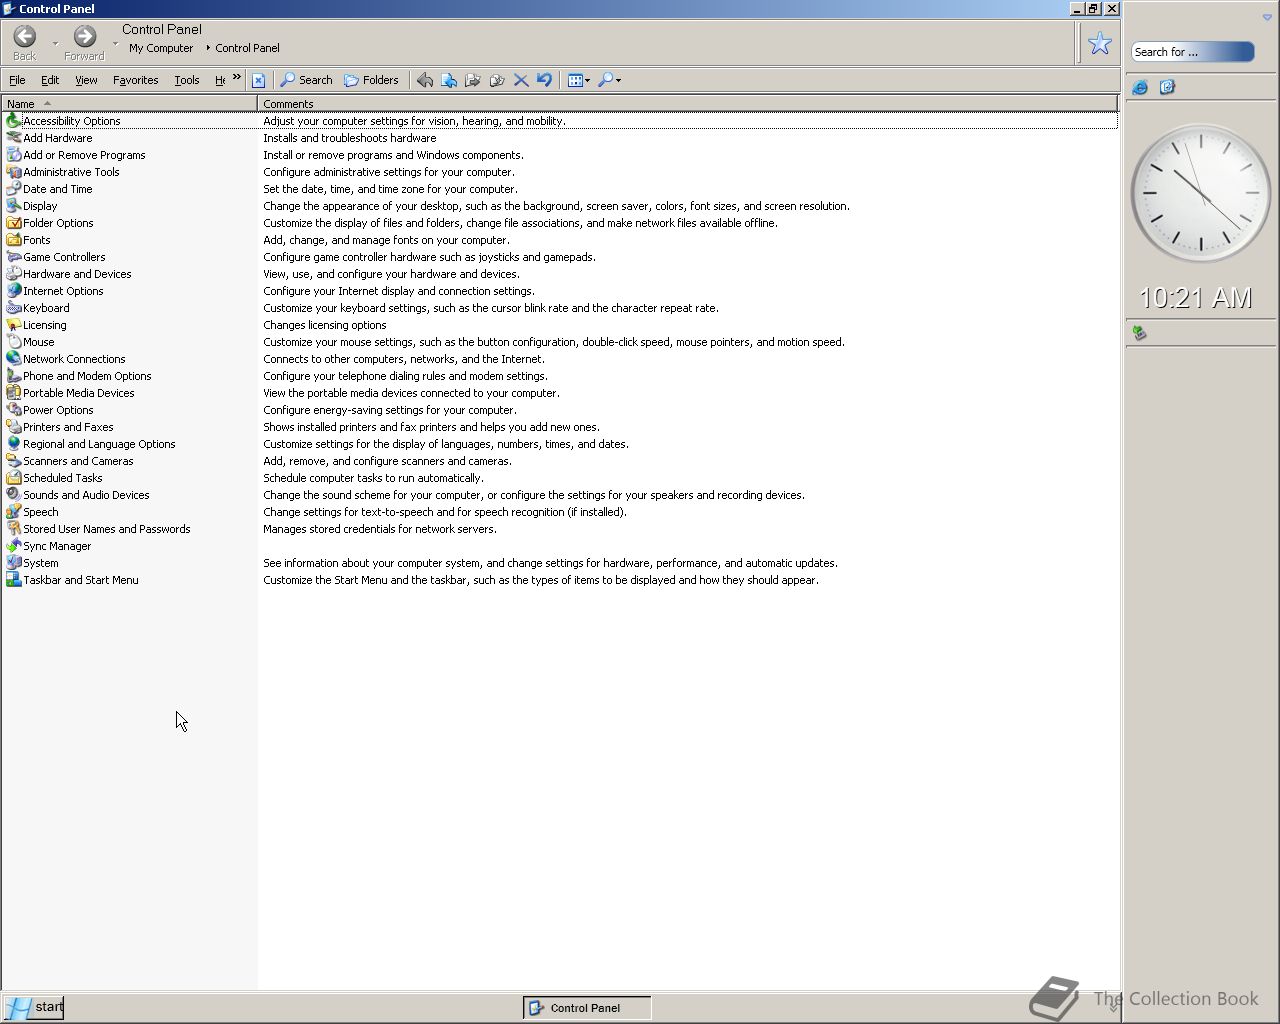Open the Favorites menu
Screen dimensions: 1280x1024
[135, 80]
